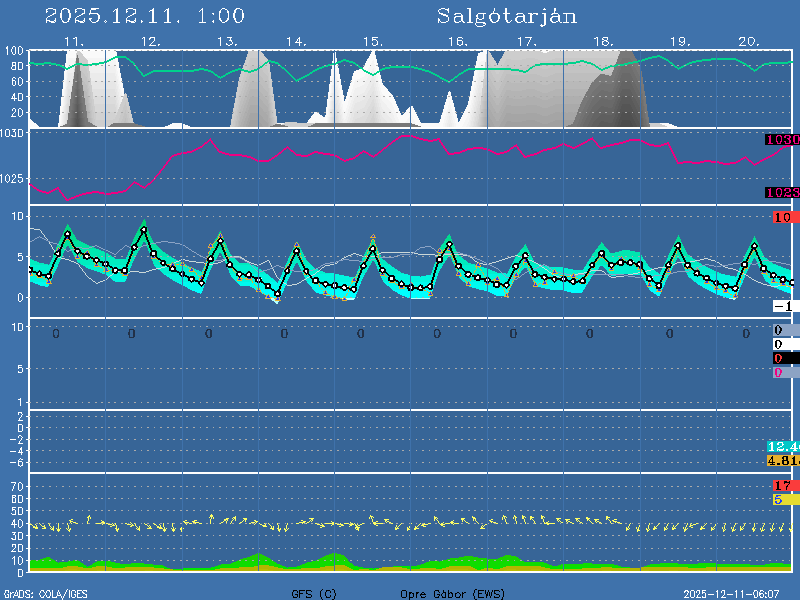Click the GFS (C) model label
800x600 pixels.
click(314, 594)
